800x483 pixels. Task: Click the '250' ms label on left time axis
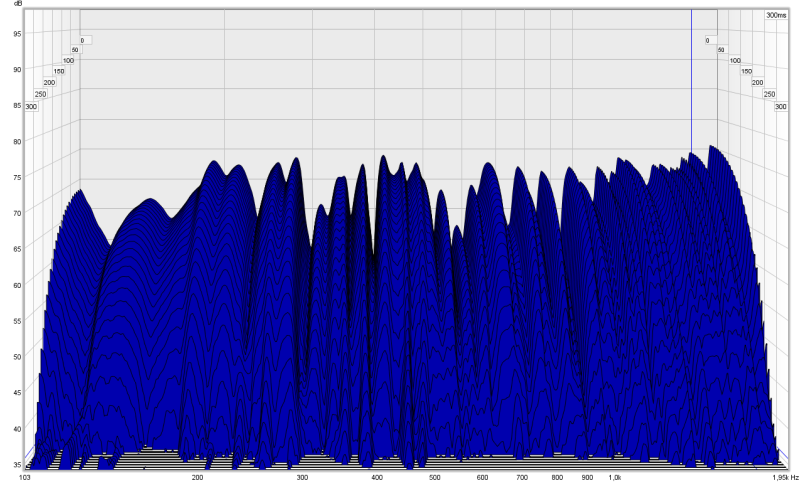(40, 94)
